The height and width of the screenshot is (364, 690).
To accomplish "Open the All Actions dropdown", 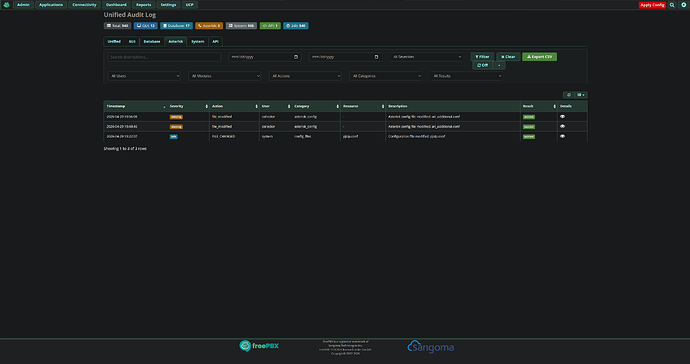I will [305, 76].
